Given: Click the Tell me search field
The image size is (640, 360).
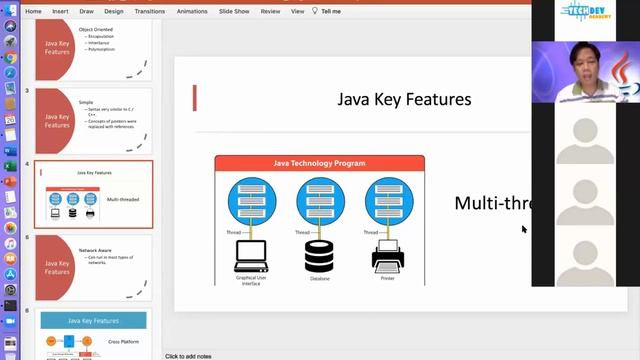Looking at the screenshot, I should click(331, 11).
